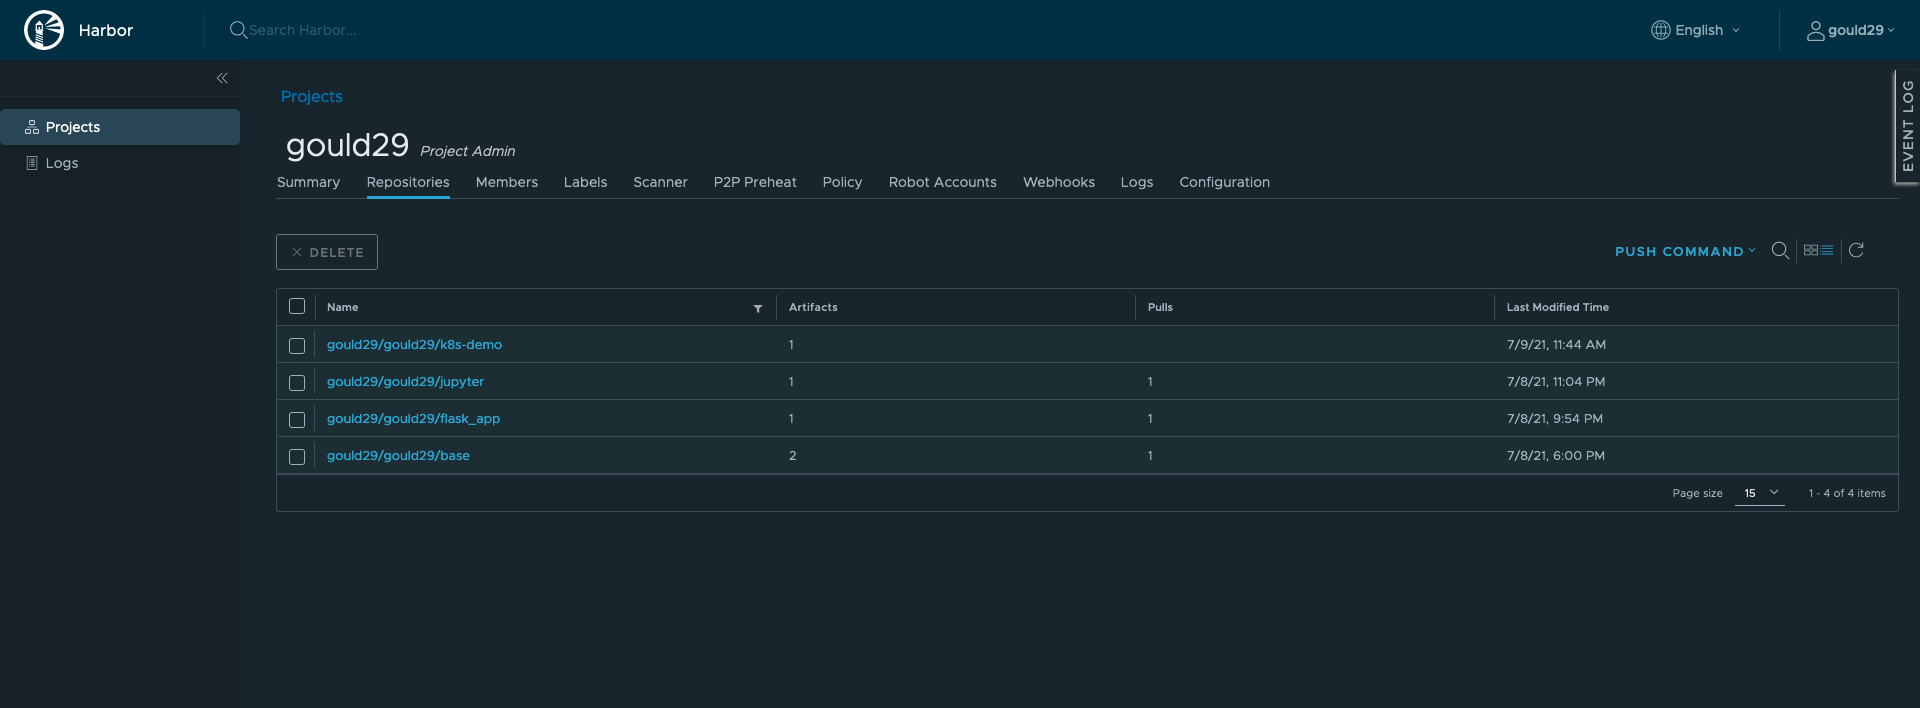1920x708 pixels.
Task: Click the Harbor logo icon
Action: click(x=44, y=30)
